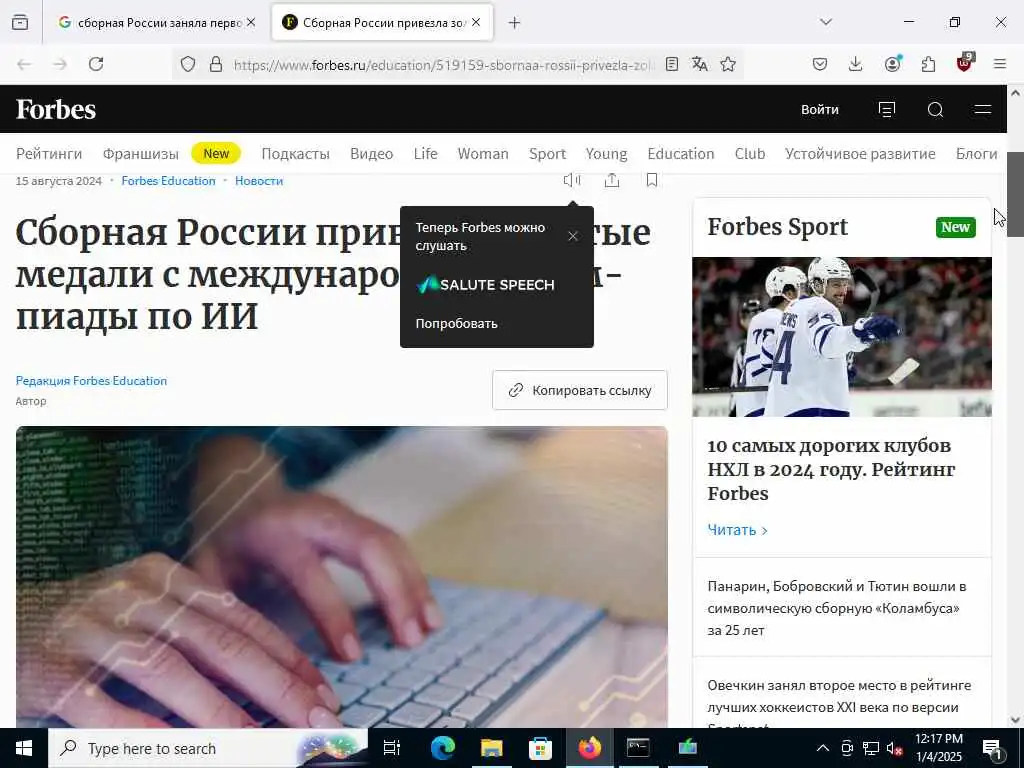This screenshot has height=768, width=1024.
Task: Open the news feed icon next to Войти
Action: [887, 109]
